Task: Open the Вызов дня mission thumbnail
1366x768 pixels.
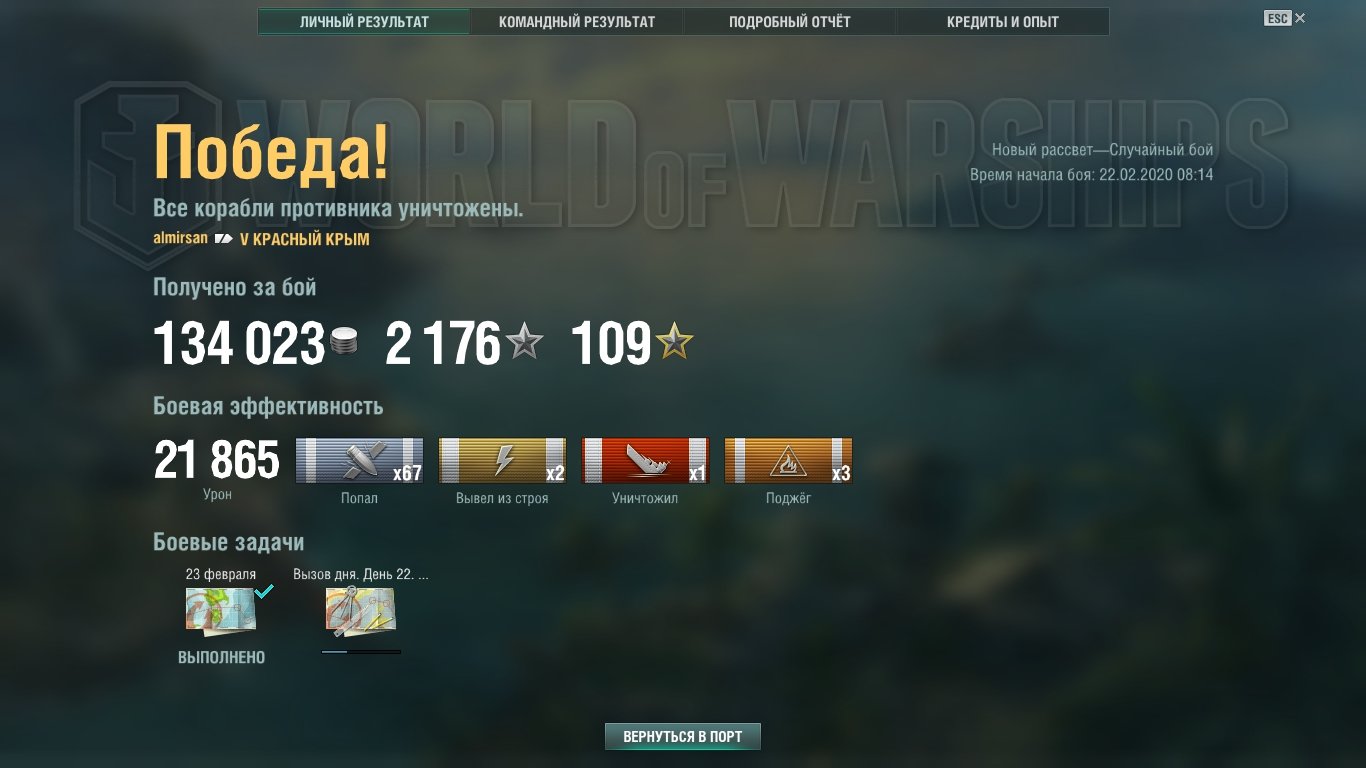Action: pyautogui.click(x=361, y=611)
